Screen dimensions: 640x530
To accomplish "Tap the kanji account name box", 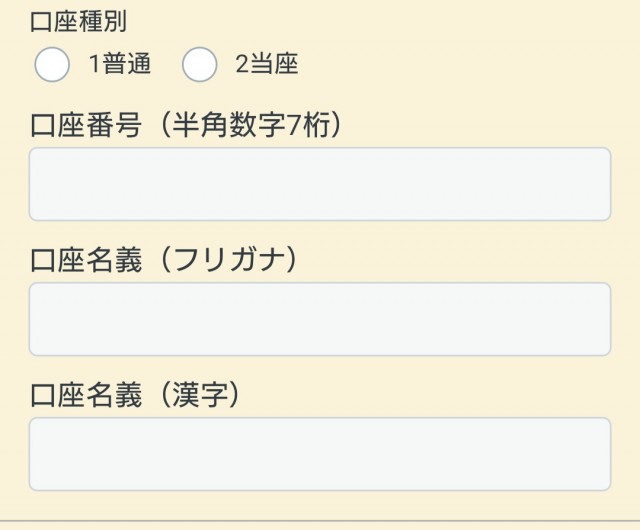I will (x=319, y=454).
